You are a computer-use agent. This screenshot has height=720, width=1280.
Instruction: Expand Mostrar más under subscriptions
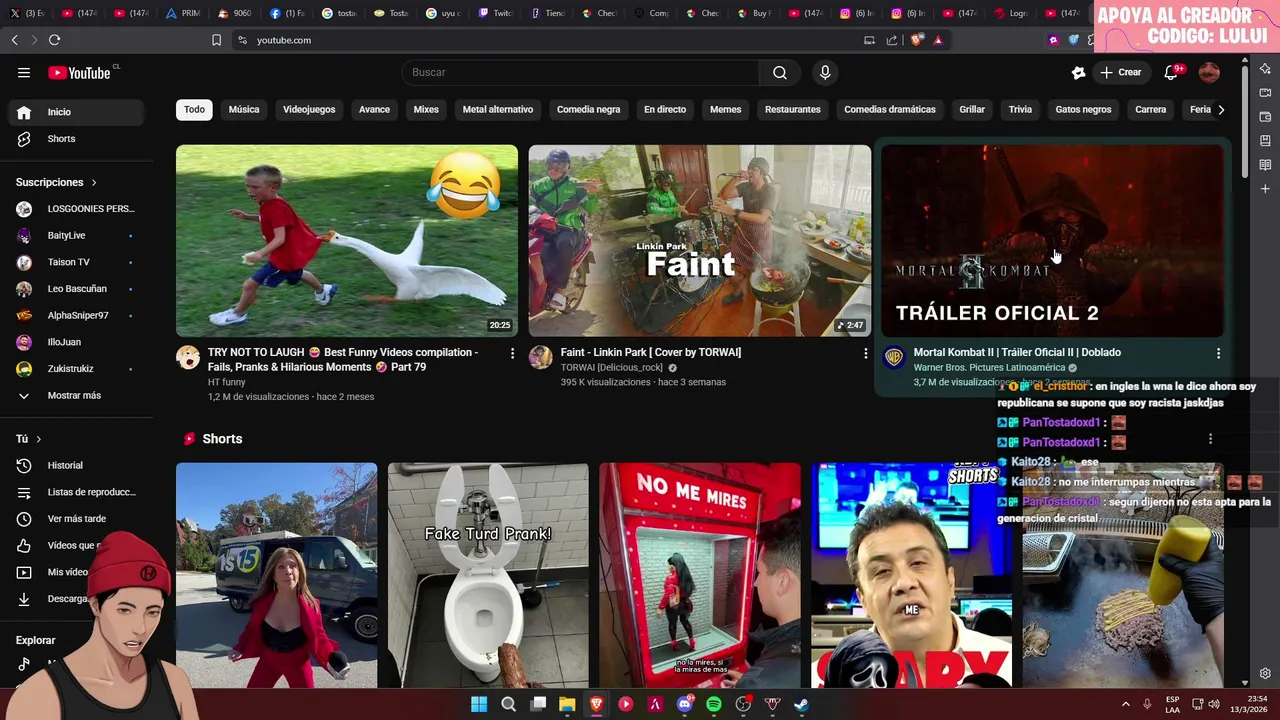(75, 395)
